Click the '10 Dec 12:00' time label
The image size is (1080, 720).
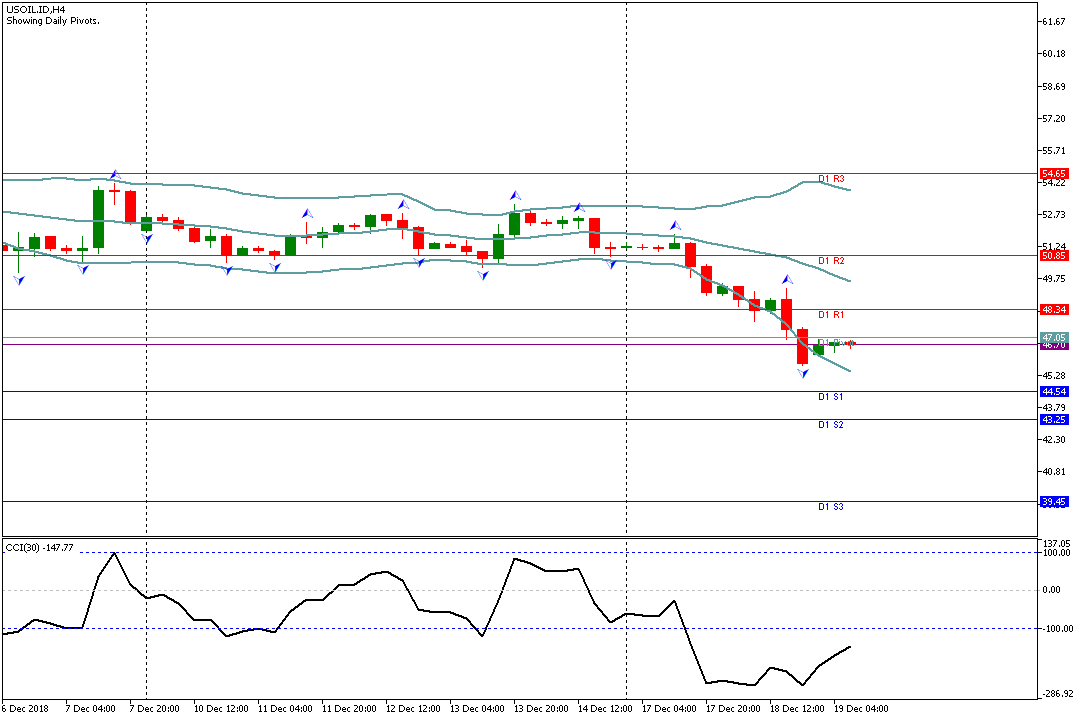(221, 708)
